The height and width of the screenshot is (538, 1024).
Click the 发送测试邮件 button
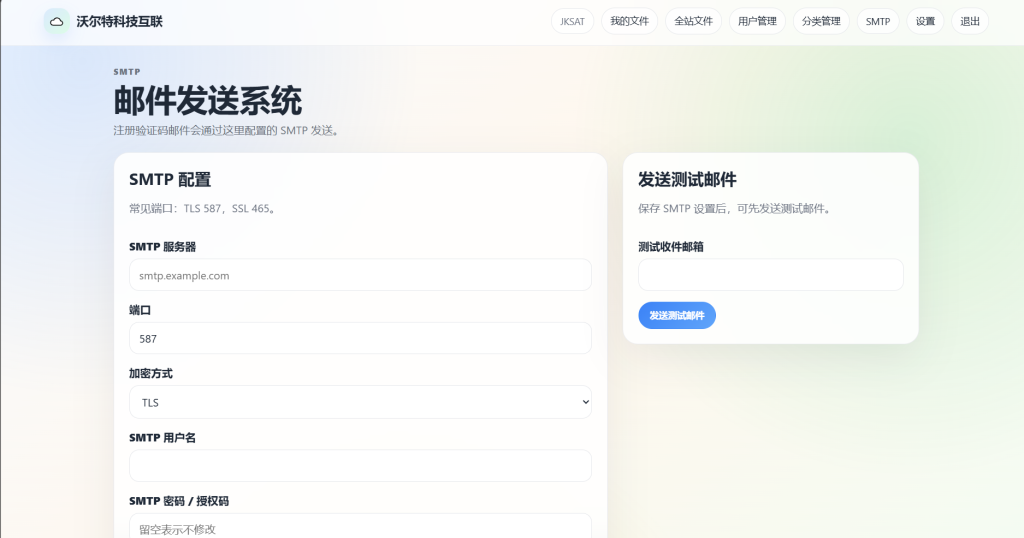click(677, 315)
